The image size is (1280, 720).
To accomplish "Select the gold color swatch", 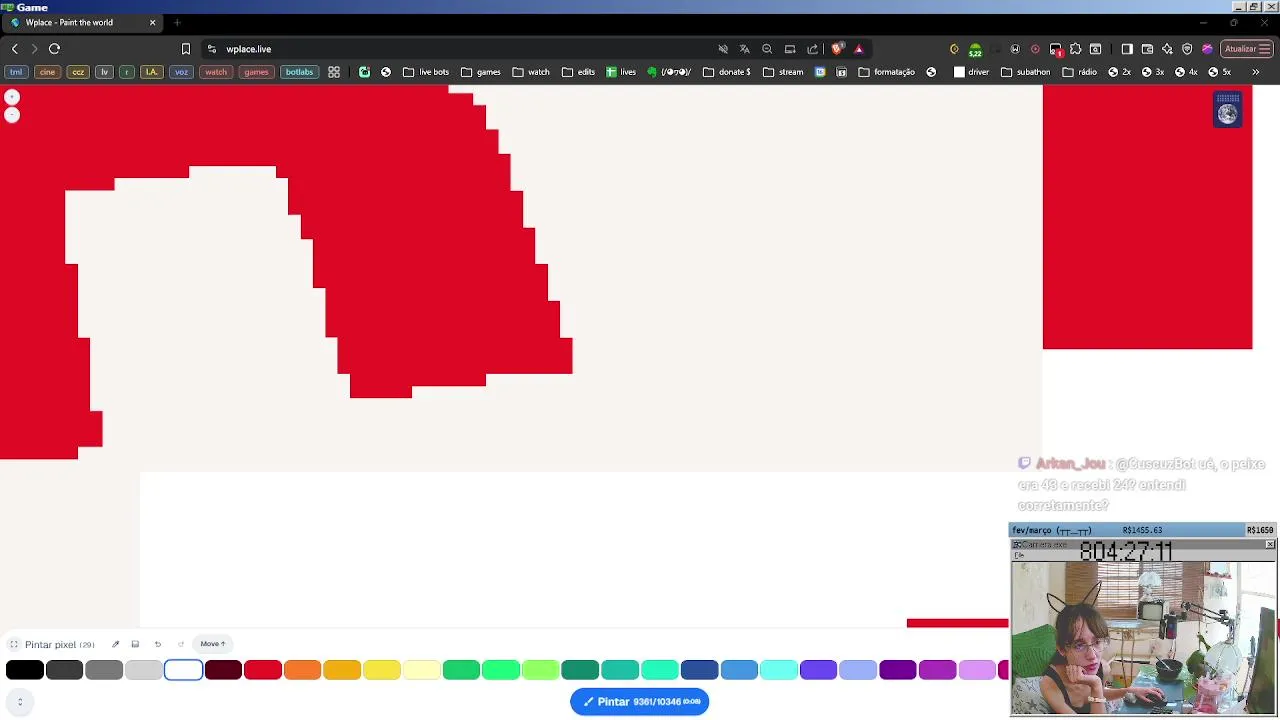I will [x=342, y=670].
